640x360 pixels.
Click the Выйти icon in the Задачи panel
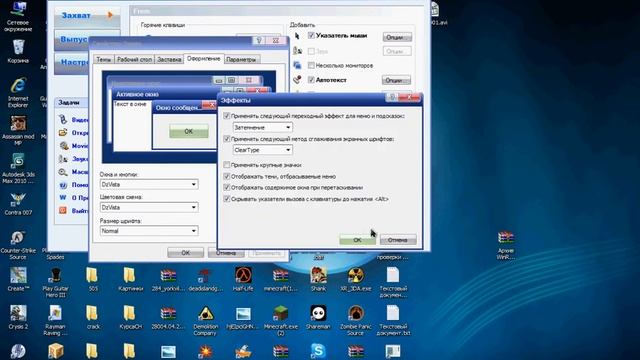coord(63,210)
